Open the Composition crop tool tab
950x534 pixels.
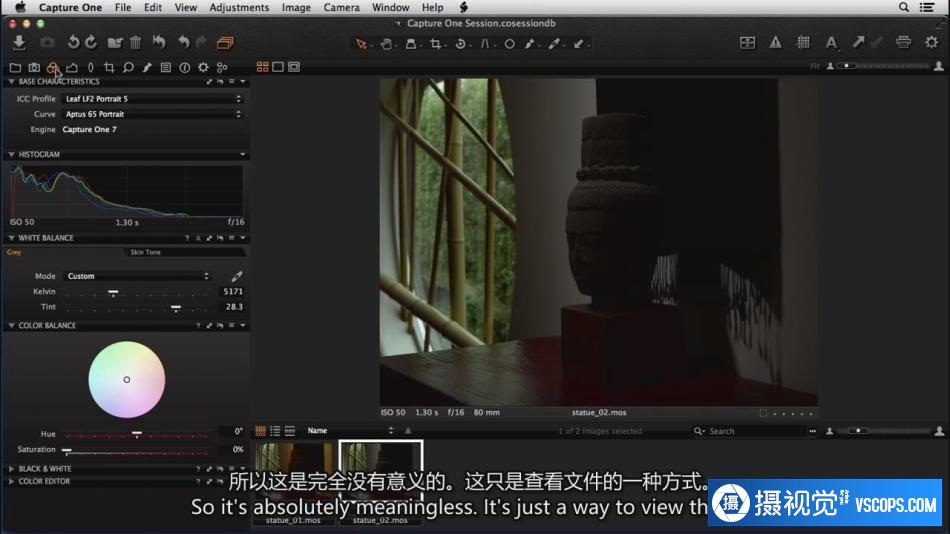click(109, 67)
